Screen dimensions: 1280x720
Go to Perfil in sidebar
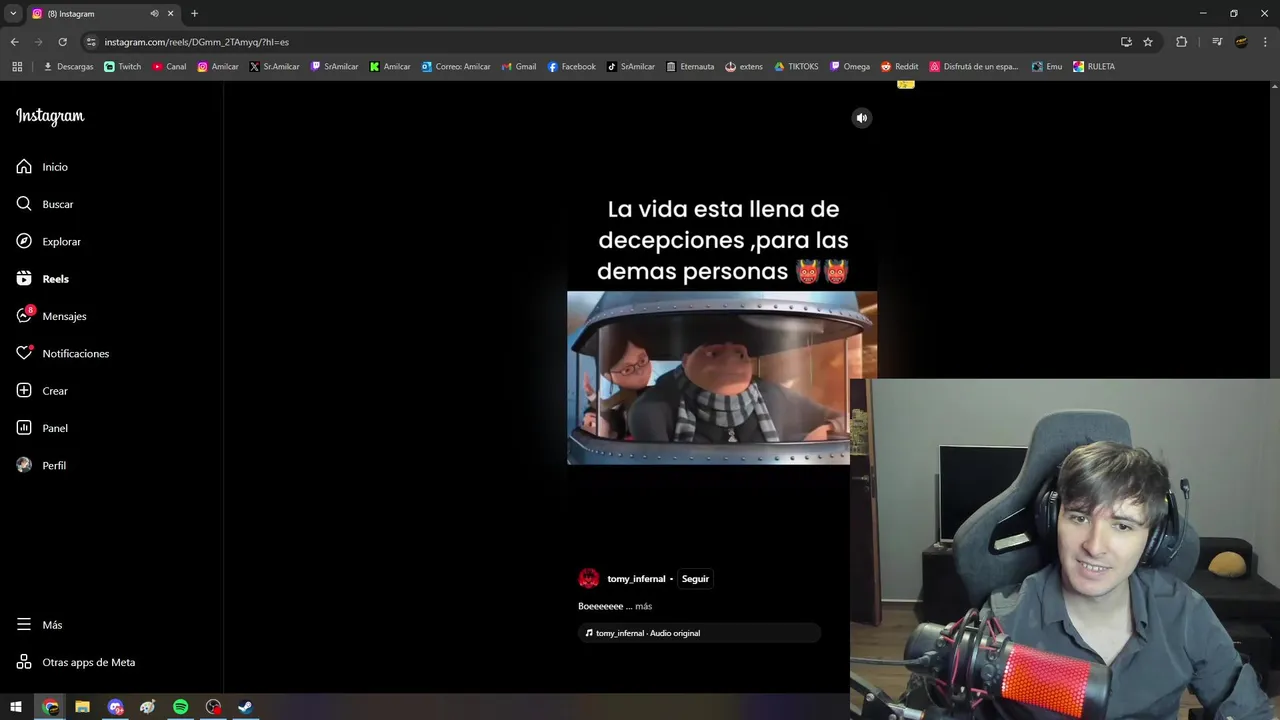[41, 465]
